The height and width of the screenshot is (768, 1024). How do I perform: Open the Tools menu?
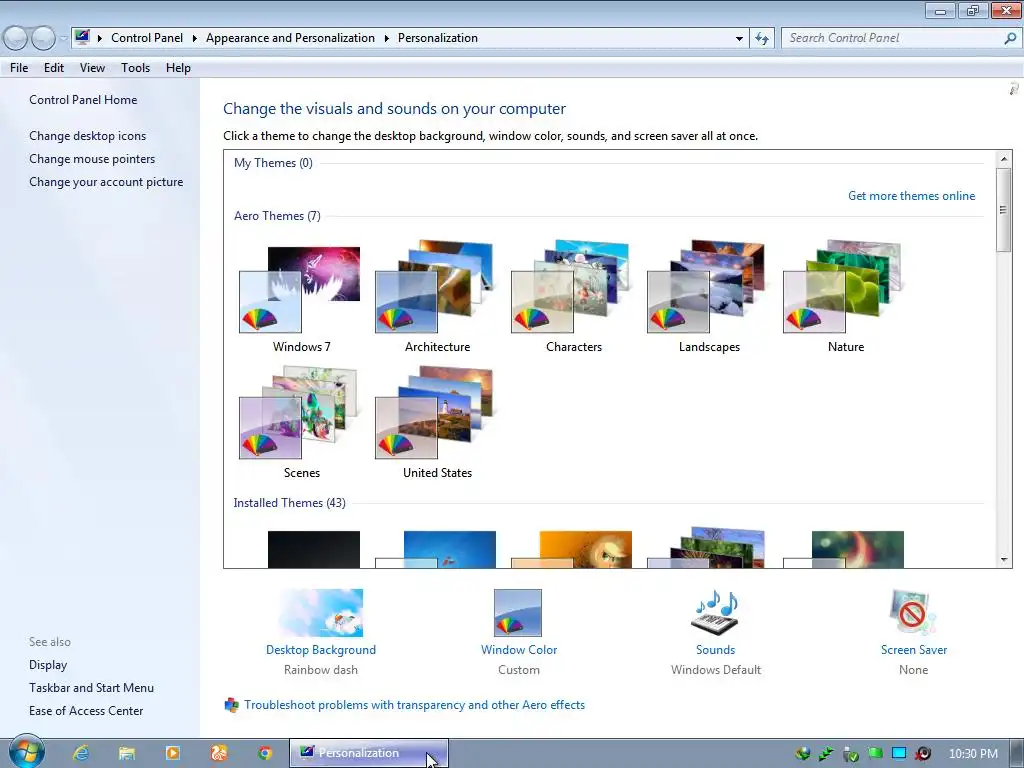pos(135,68)
